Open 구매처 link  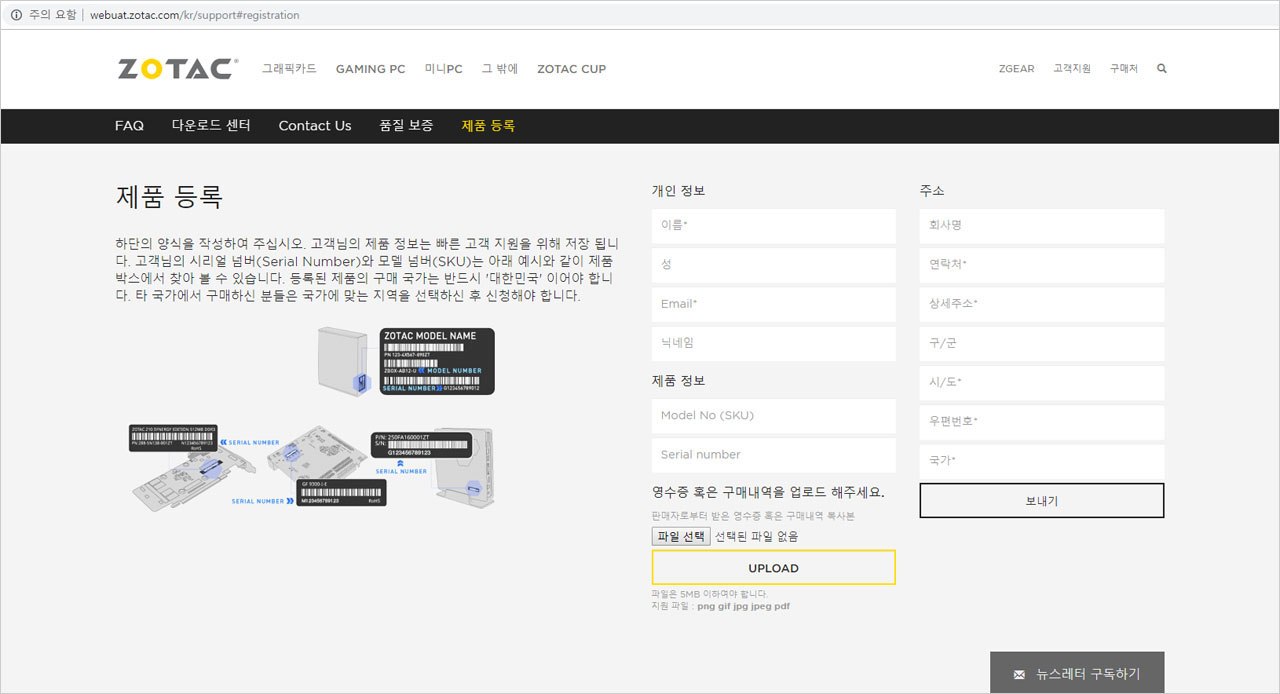click(x=1124, y=69)
